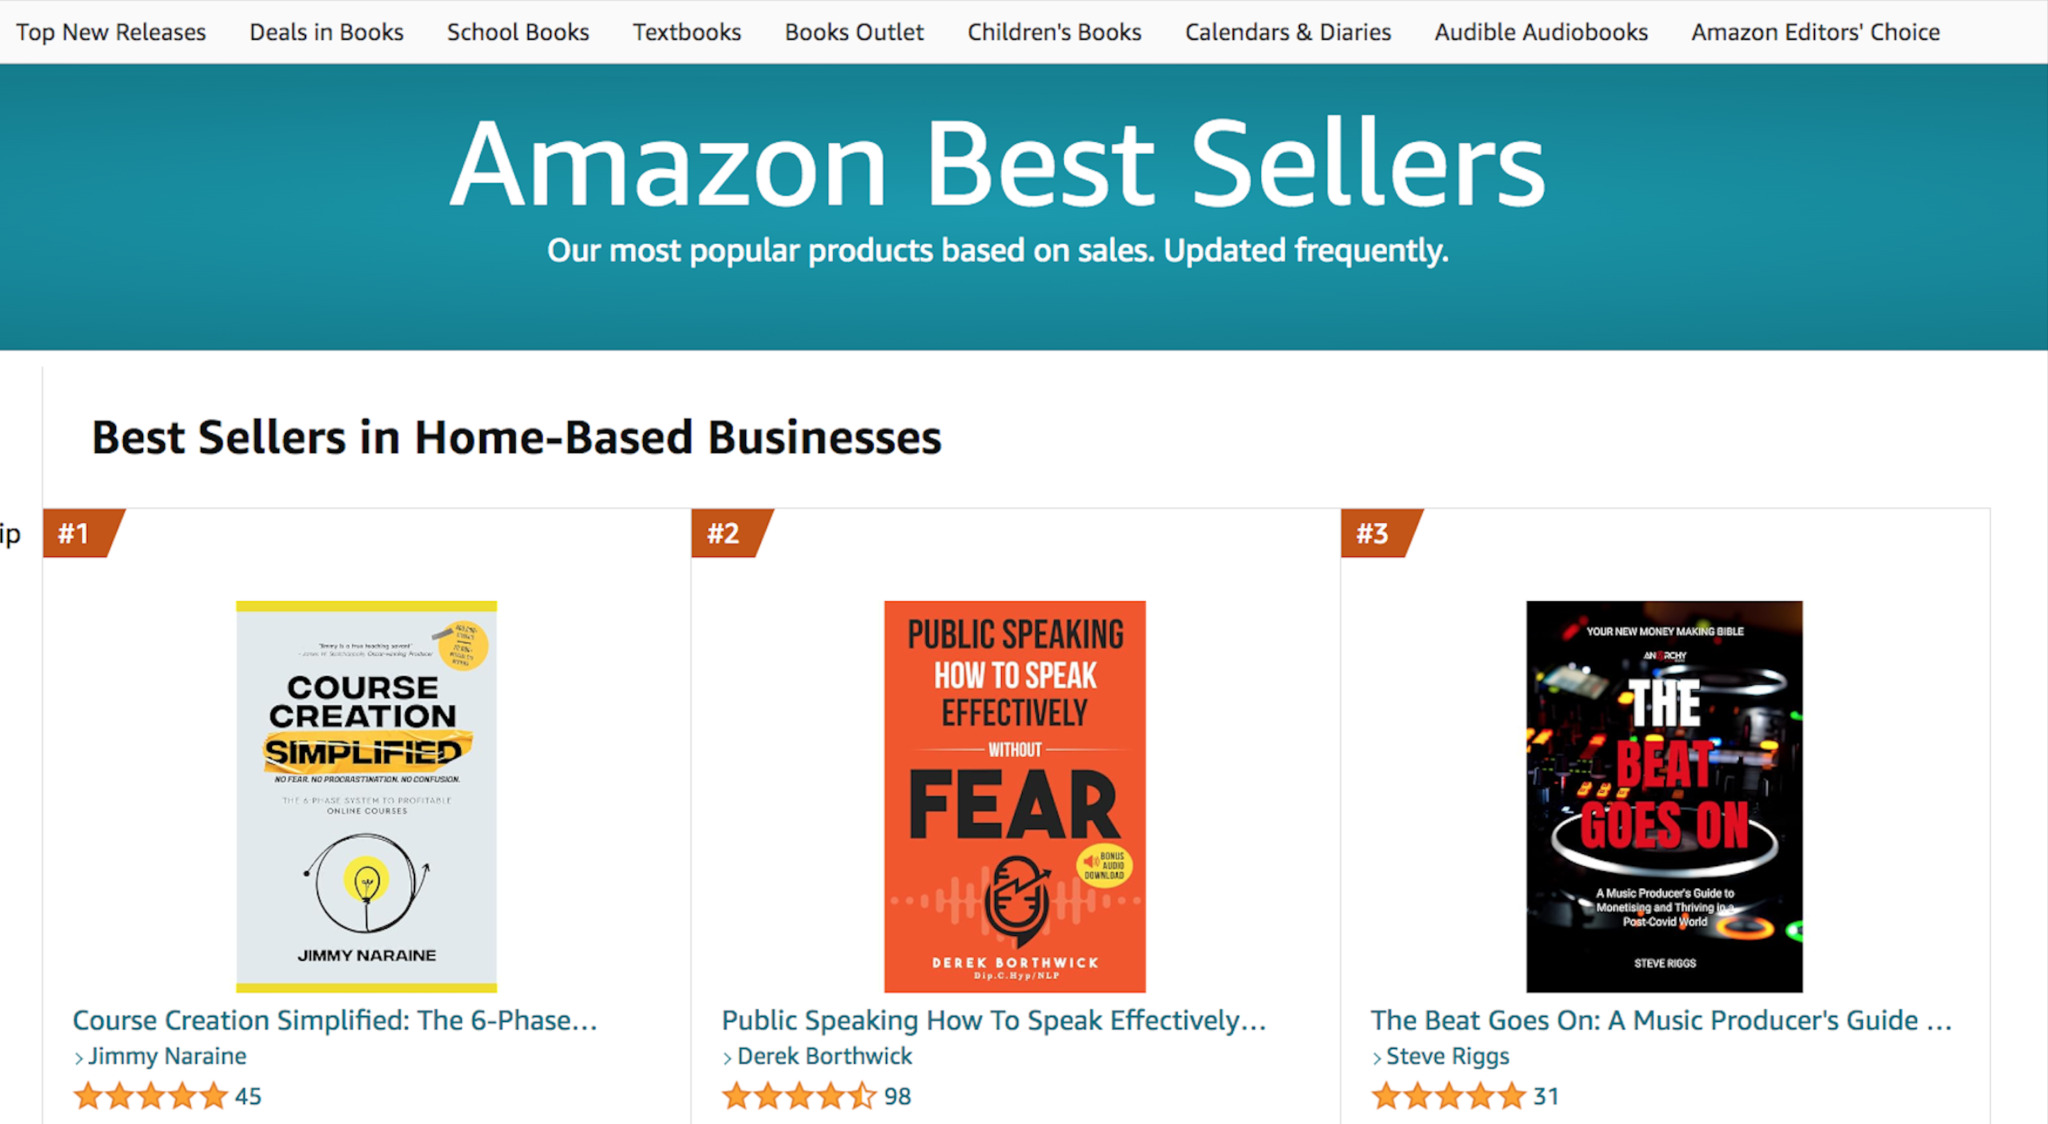This screenshot has width=2048, height=1124.
Task: Open Calendars & Diaries section
Action: coord(1288,32)
